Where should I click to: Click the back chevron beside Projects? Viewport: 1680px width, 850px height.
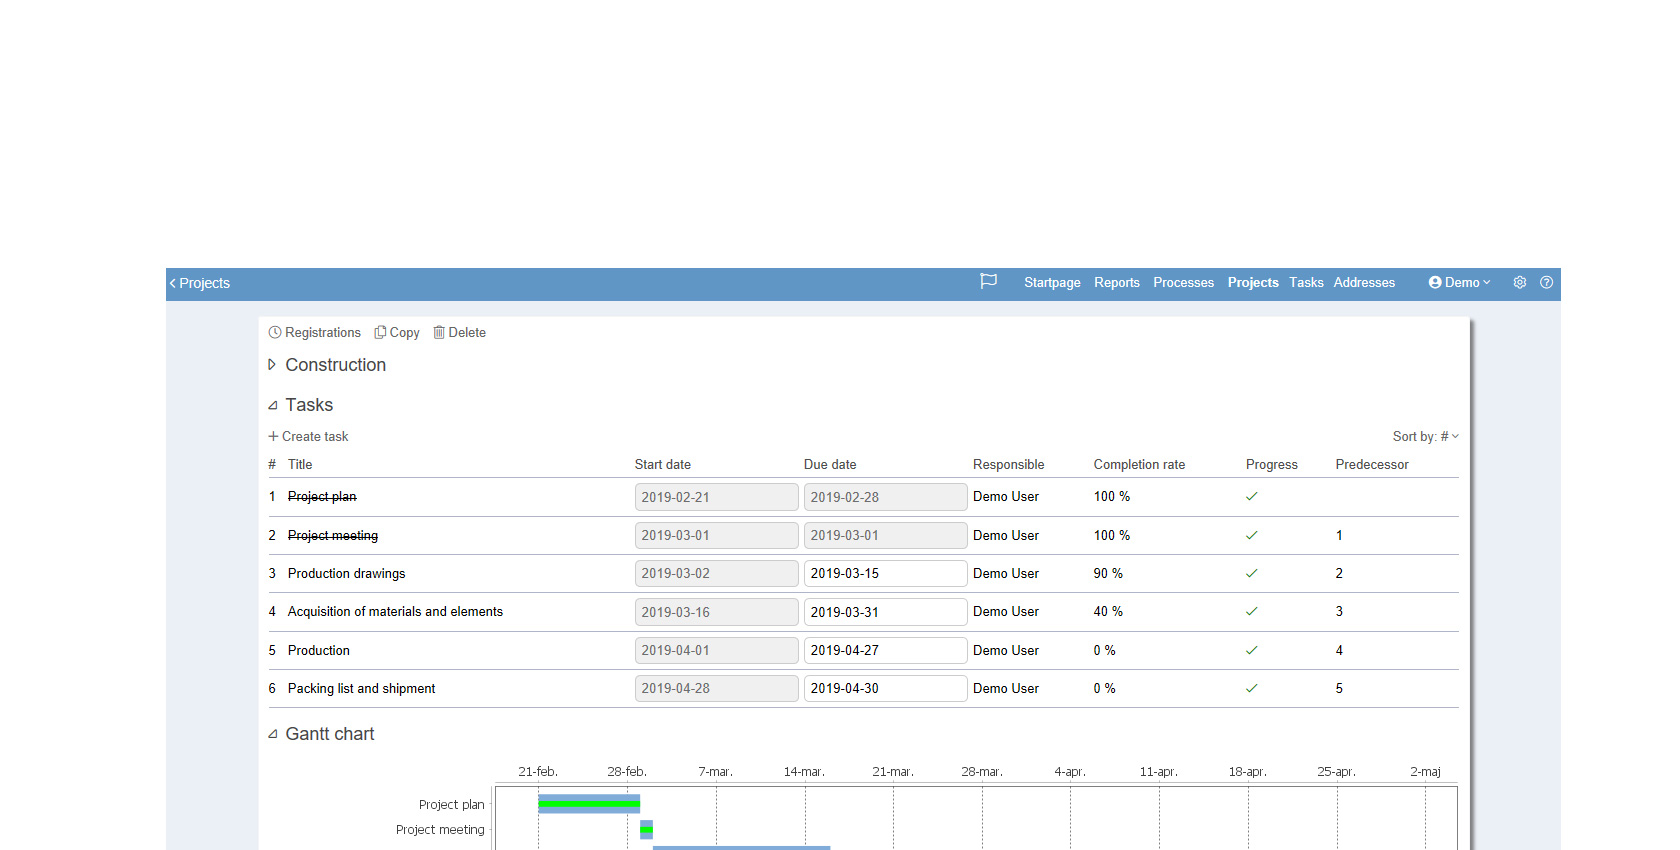[173, 283]
